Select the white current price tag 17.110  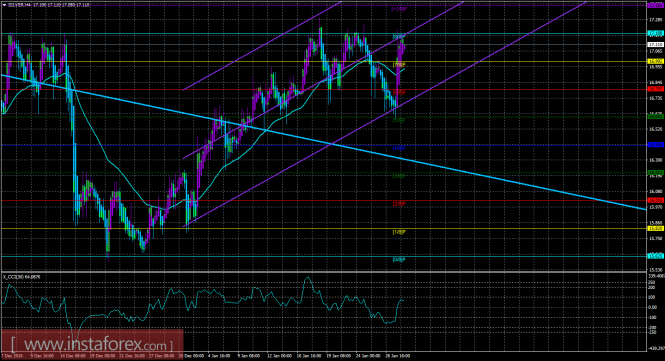[x=656, y=45]
